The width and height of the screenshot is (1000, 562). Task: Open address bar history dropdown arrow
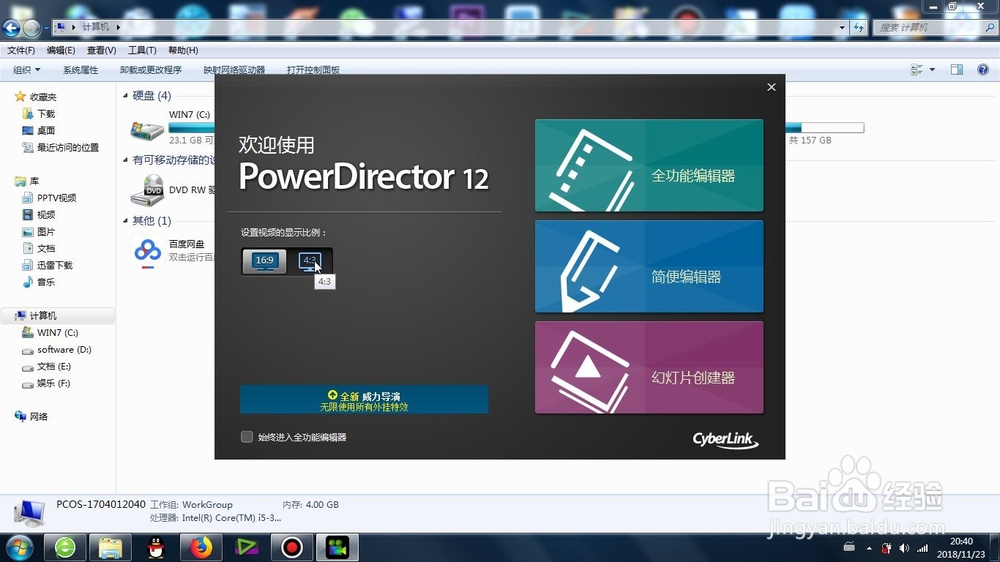(x=842, y=27)
